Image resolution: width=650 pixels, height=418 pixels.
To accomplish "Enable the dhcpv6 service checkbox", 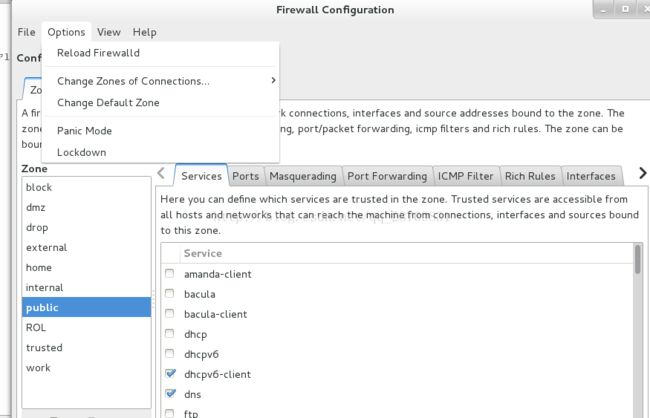I will tap(170, 353).
